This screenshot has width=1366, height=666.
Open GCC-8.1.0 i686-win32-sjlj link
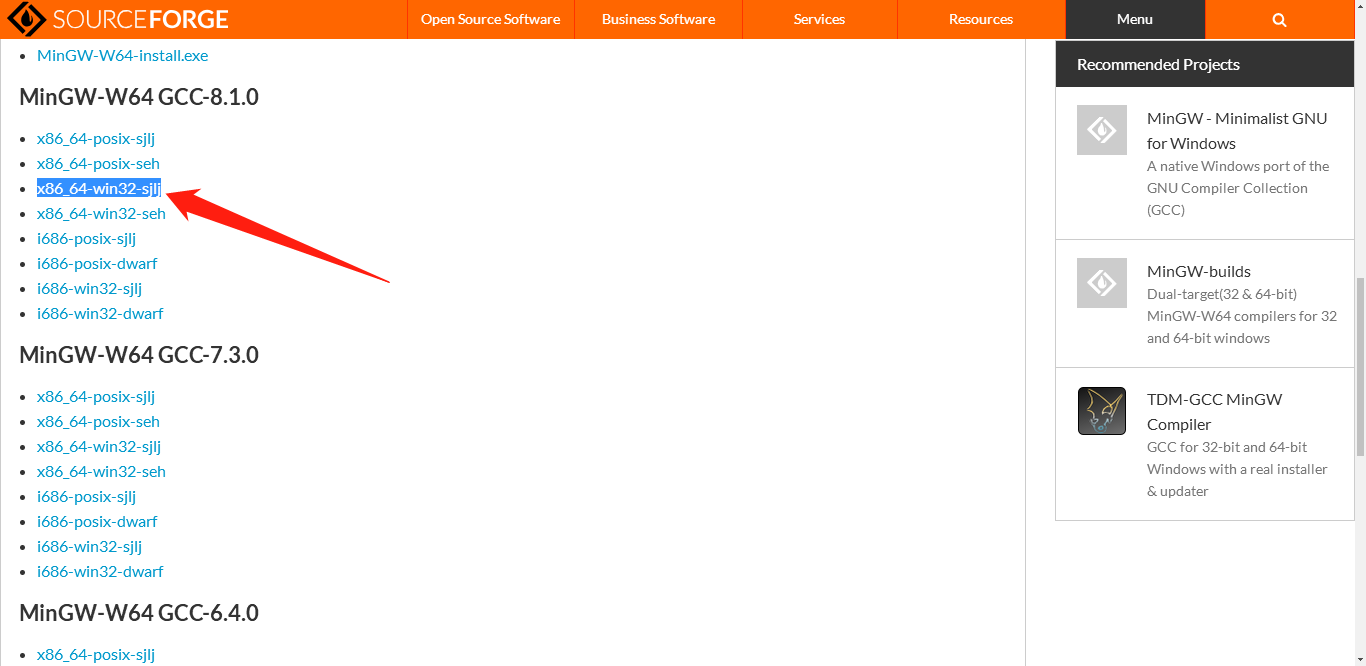(x=89, y=288)
